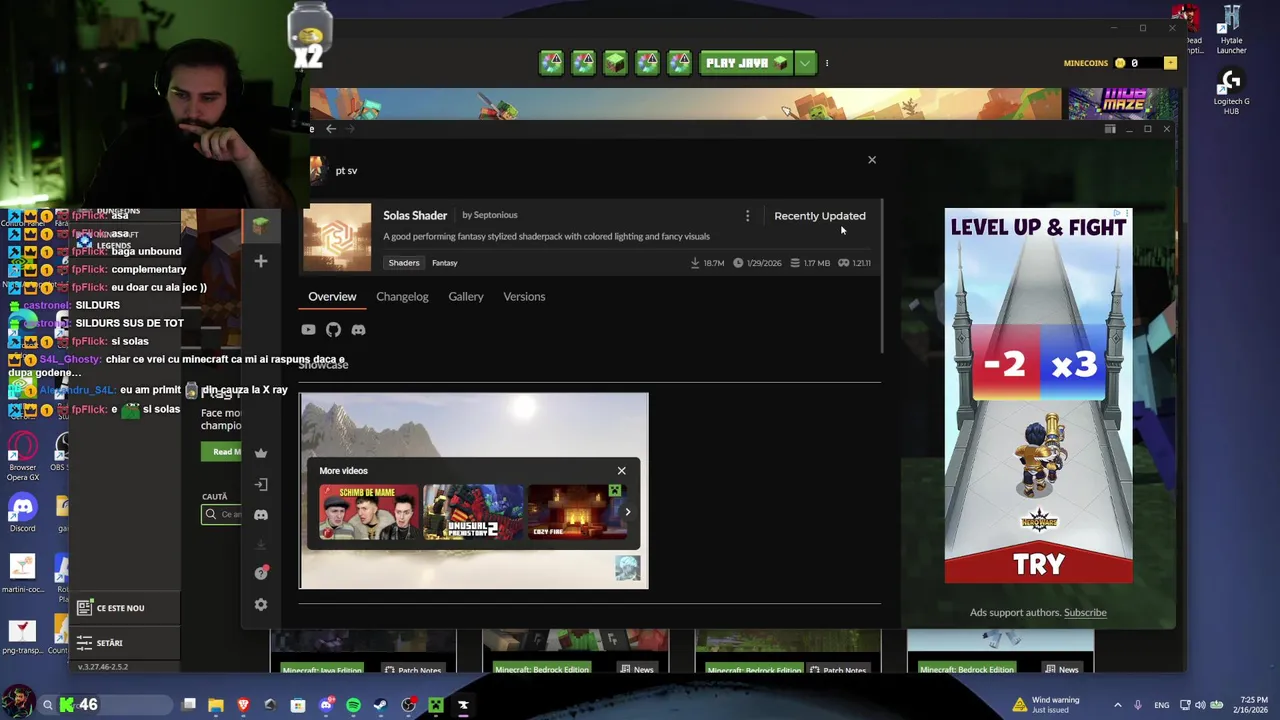The width and height of the screenshot is (1280, 720).
Task: Open File Explorer from the taskbar
Action: [216, 706]
